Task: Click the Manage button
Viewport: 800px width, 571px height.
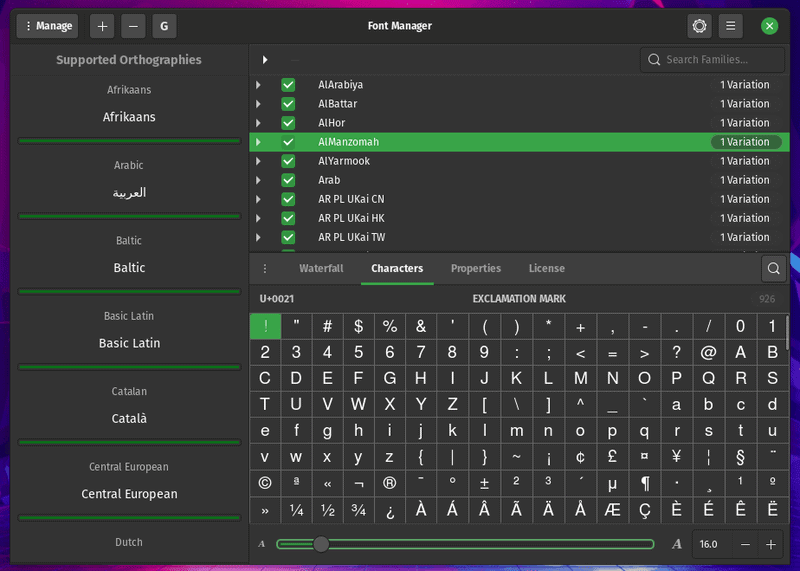Action: click(48, 26)
